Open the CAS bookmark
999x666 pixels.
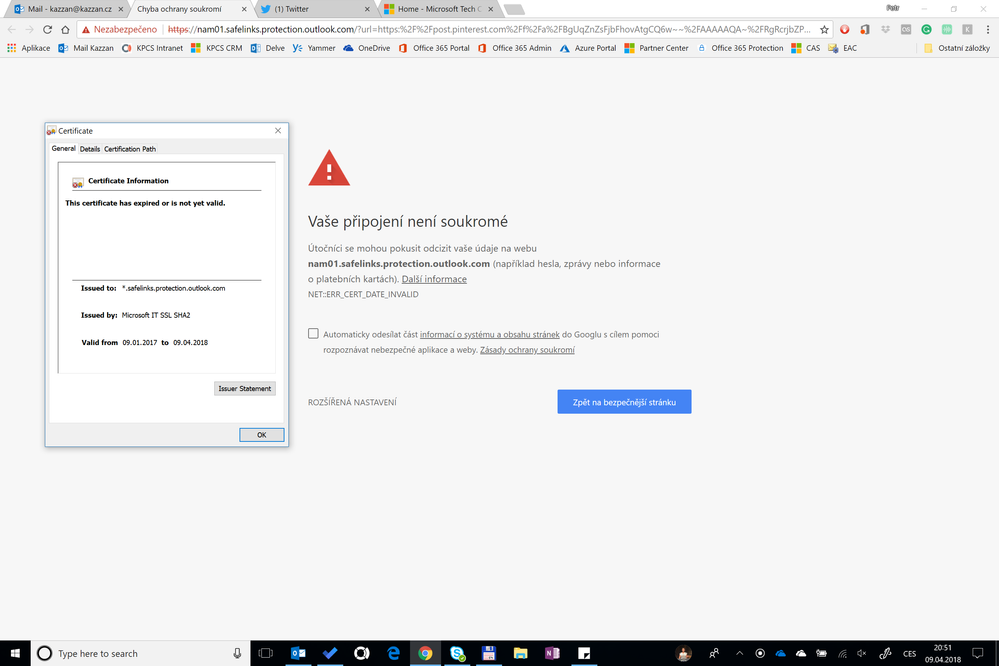coord(806,48)
